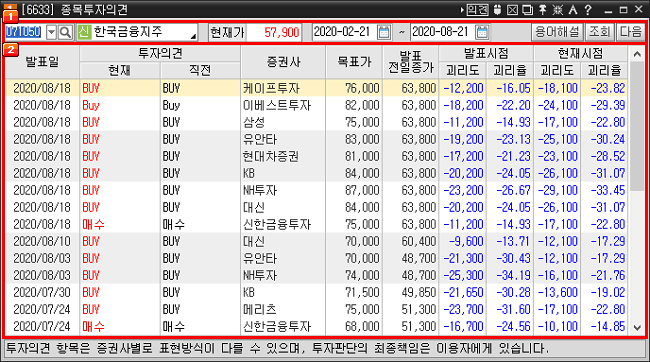Click the asterisk-shaped title bar icon
The height and width of the screenshot is (362, 650).
click(x=558, y=10)
